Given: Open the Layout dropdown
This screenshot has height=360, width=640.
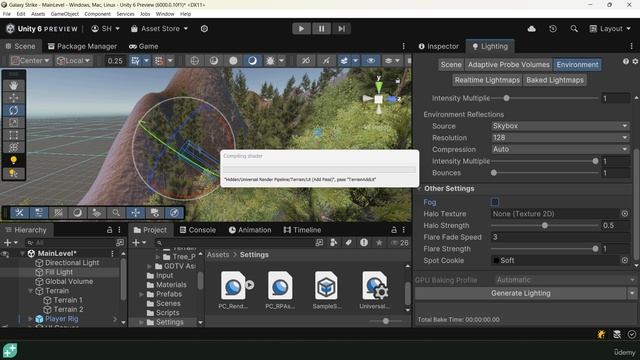Looking at the screenshot, I should point(610,29).
